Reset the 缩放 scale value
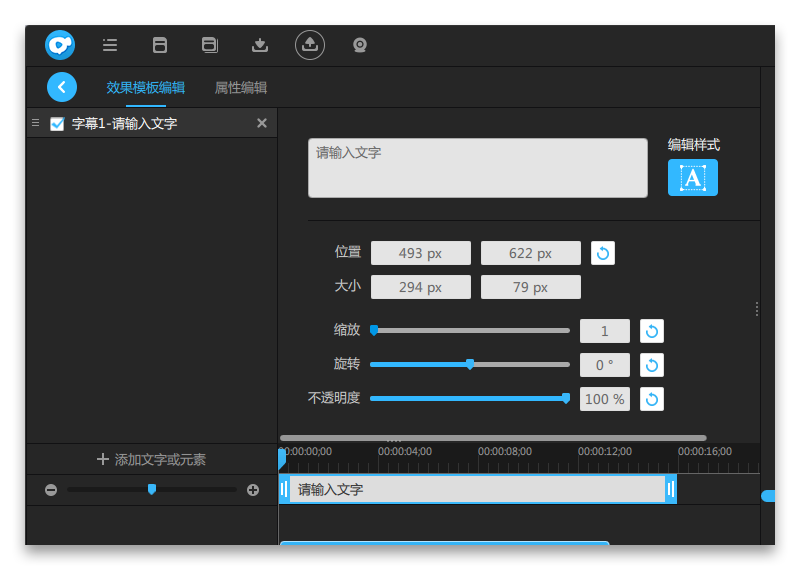 pyautogui.click(x=652, y=331)
